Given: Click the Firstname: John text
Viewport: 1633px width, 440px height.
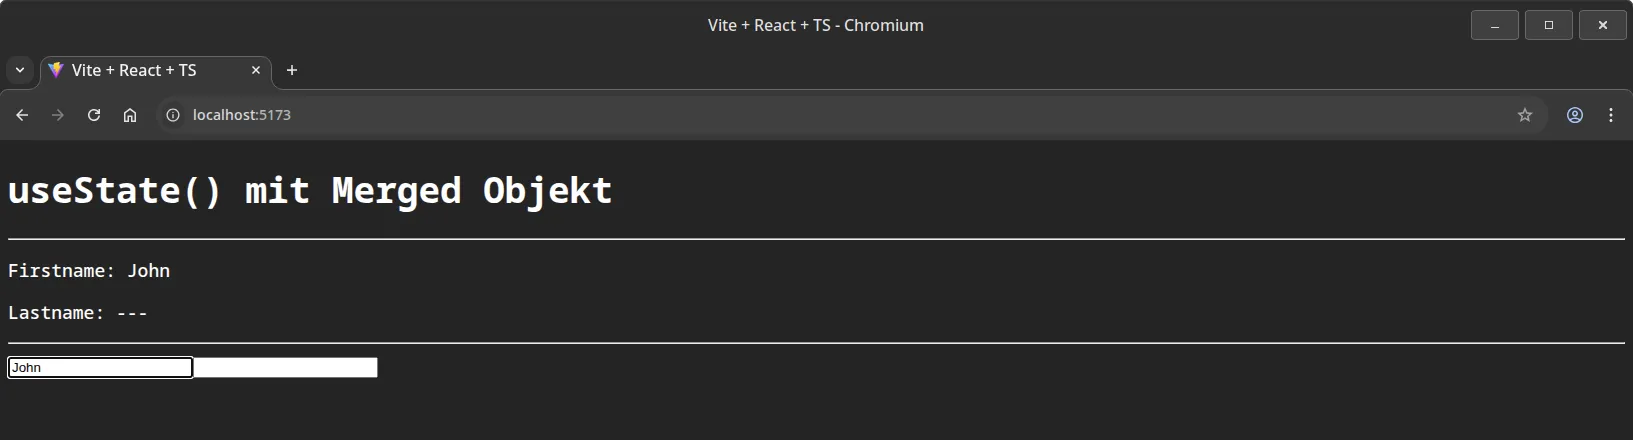Looking at the screenshot, I should pos(89,271).
